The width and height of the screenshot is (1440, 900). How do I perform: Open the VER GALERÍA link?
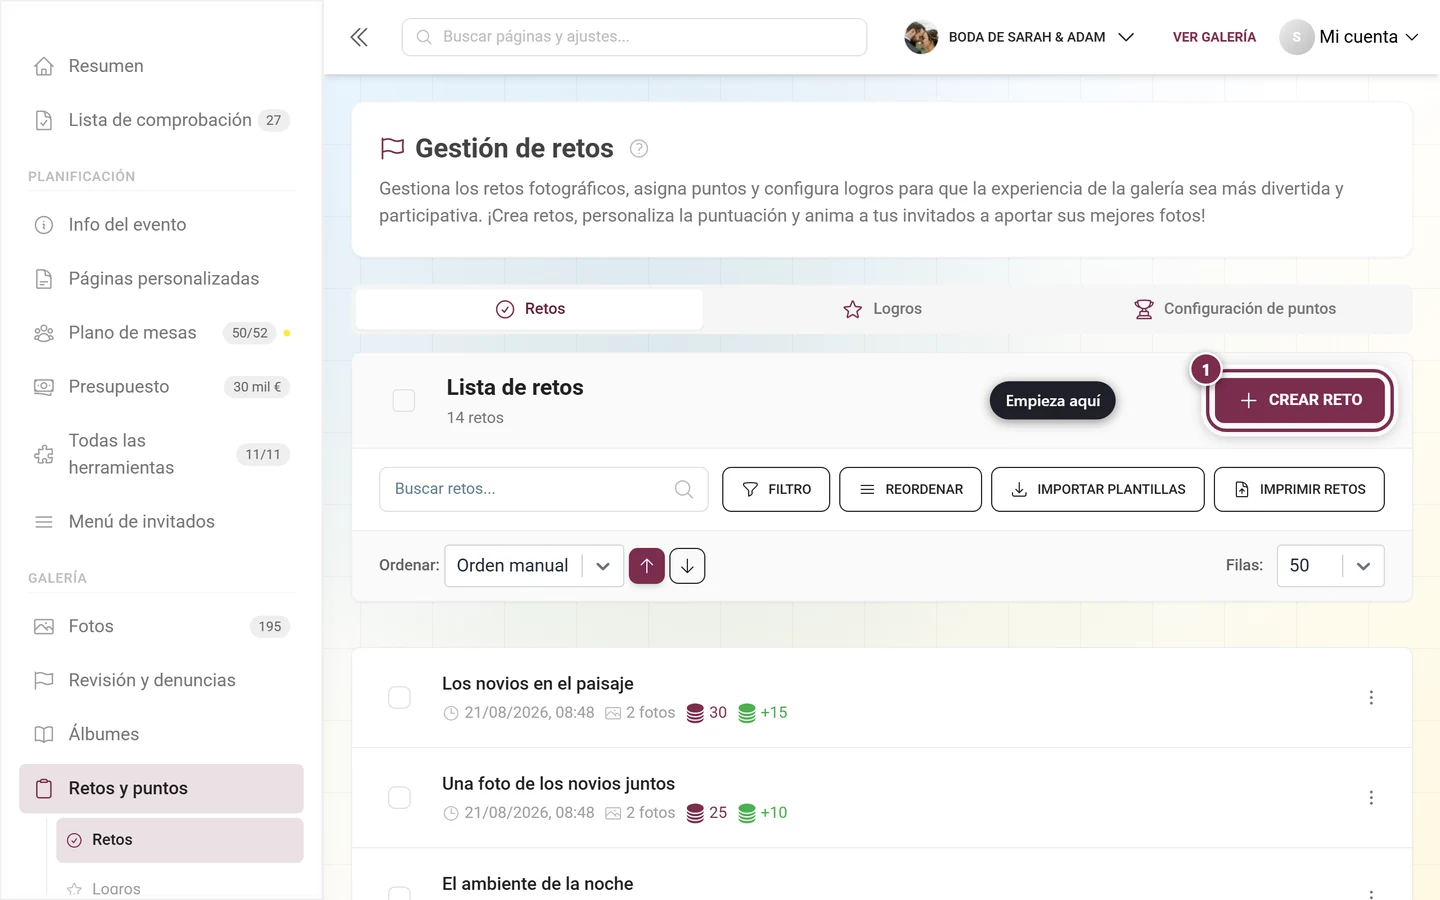coord(1214,37)
